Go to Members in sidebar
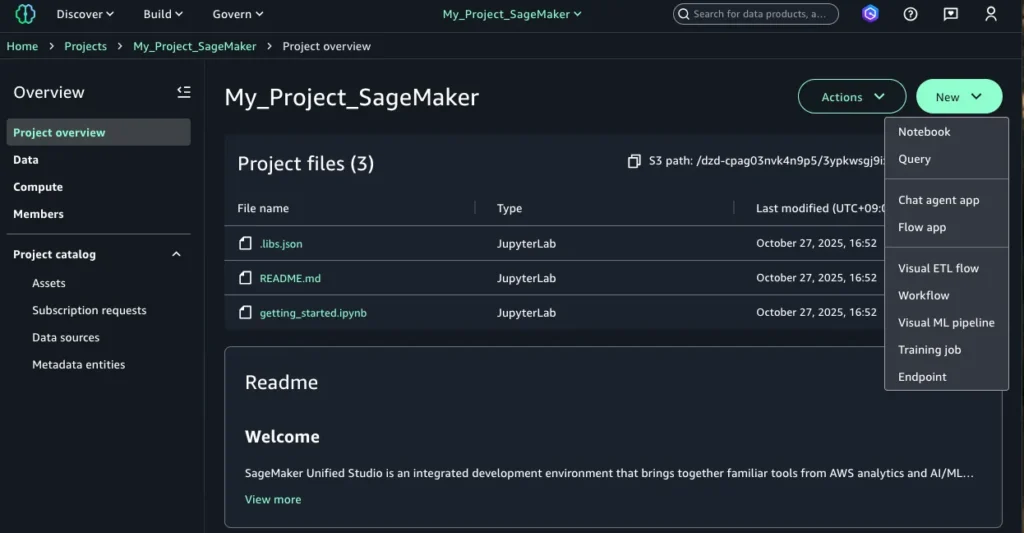1024x533 pixels. [x=38, y=214]
